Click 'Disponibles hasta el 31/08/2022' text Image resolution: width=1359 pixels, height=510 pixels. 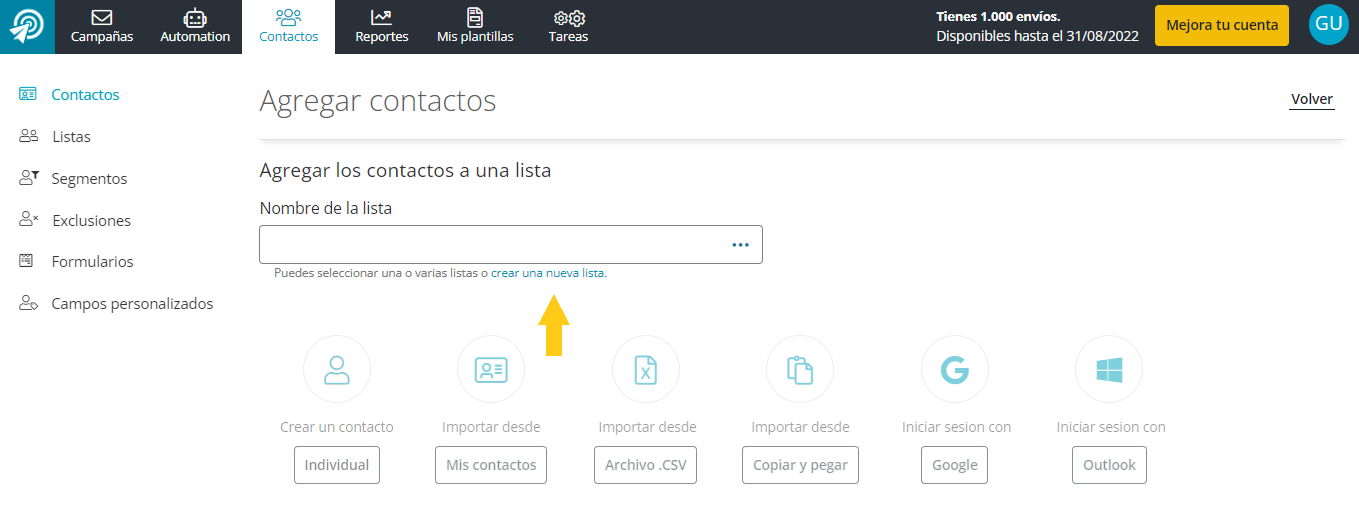pyautogui.click(x=1037, y=36)
